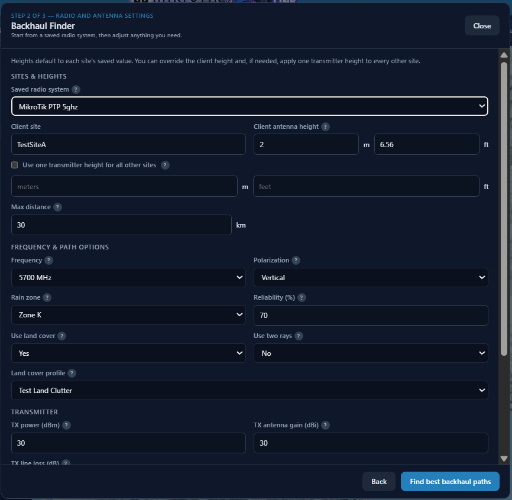Show Polarization help icon

[x=296, y=260]
